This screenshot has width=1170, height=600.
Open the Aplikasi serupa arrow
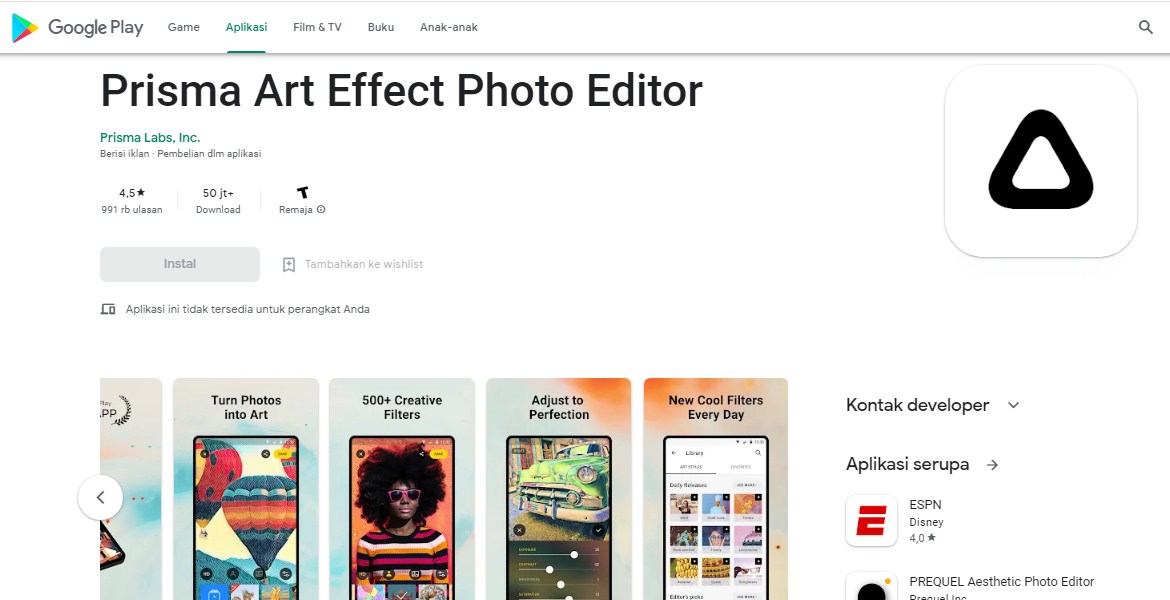click(x=992, y=464)
